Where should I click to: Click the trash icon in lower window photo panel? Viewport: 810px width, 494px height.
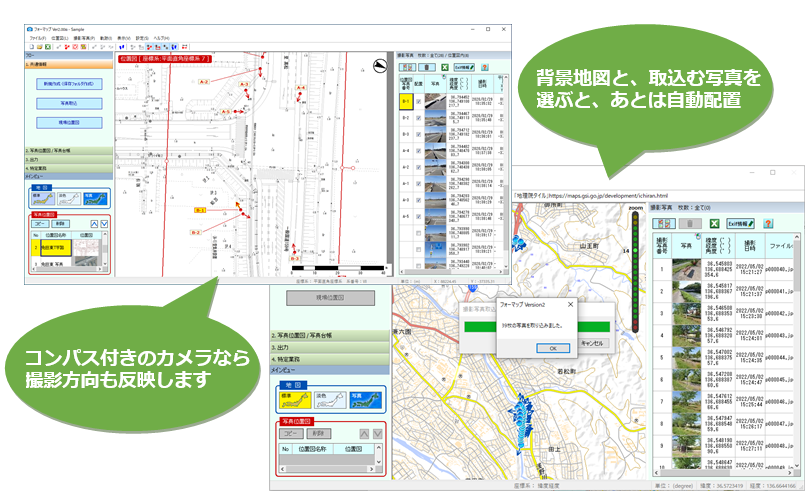point(690,223)
